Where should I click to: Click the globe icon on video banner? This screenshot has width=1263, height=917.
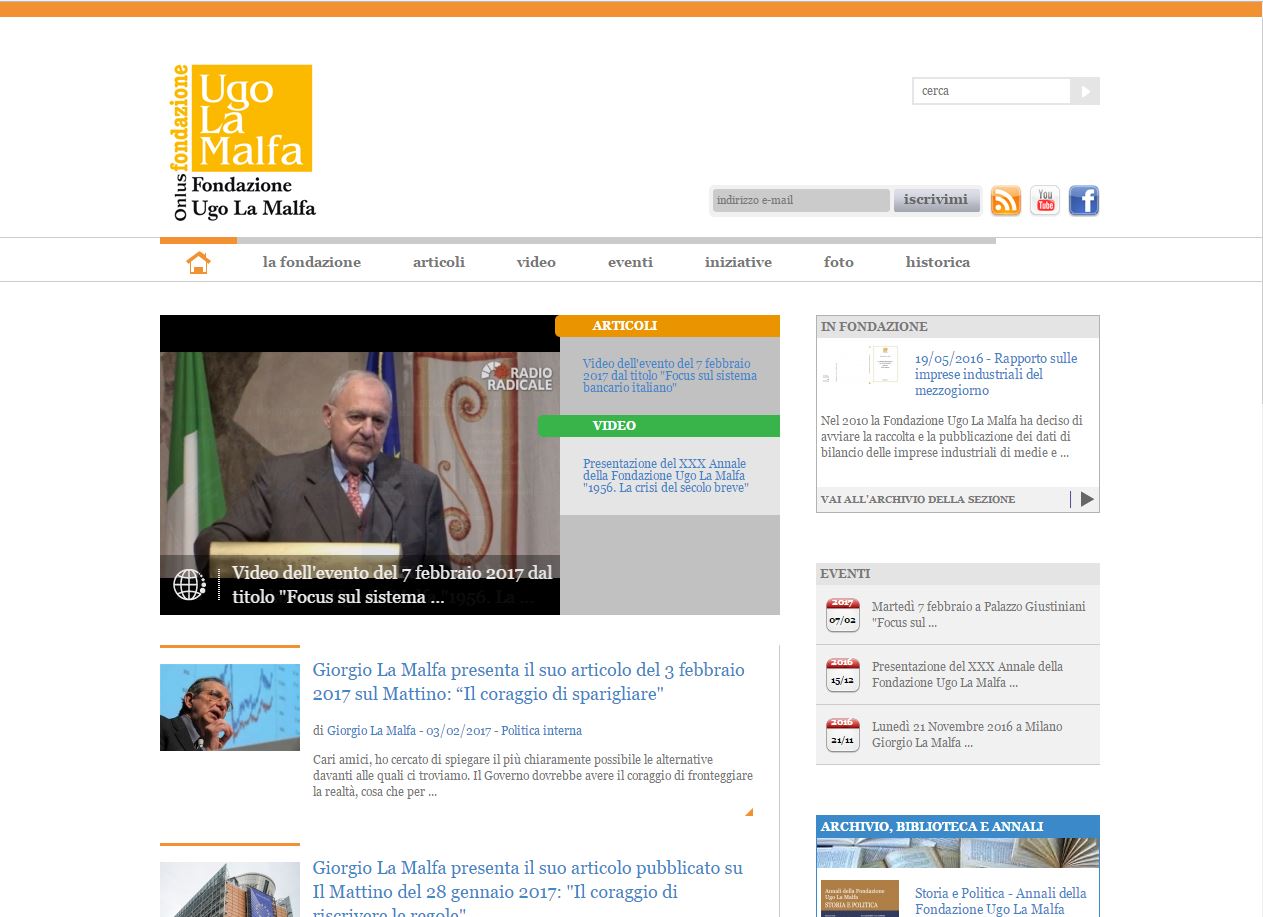[189, 584]
